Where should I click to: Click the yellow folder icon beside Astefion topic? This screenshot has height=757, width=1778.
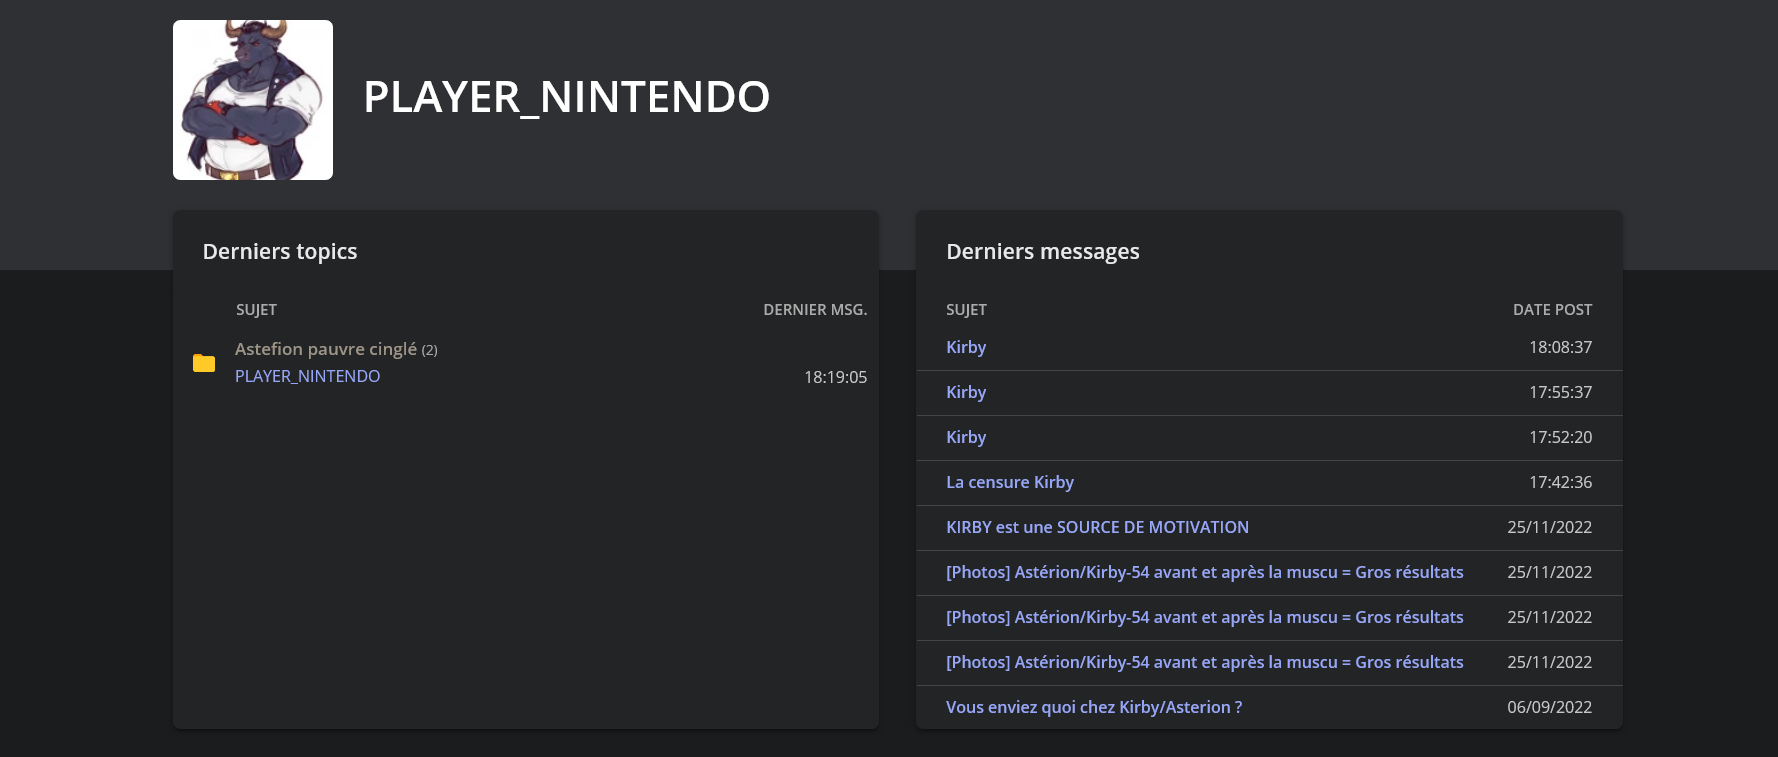coord(204,363)
